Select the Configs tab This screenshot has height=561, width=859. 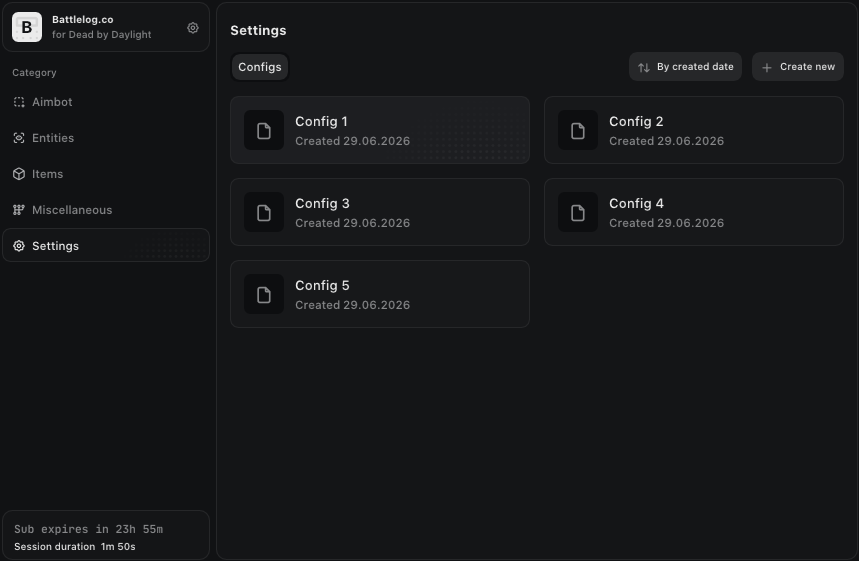(260, 67)
